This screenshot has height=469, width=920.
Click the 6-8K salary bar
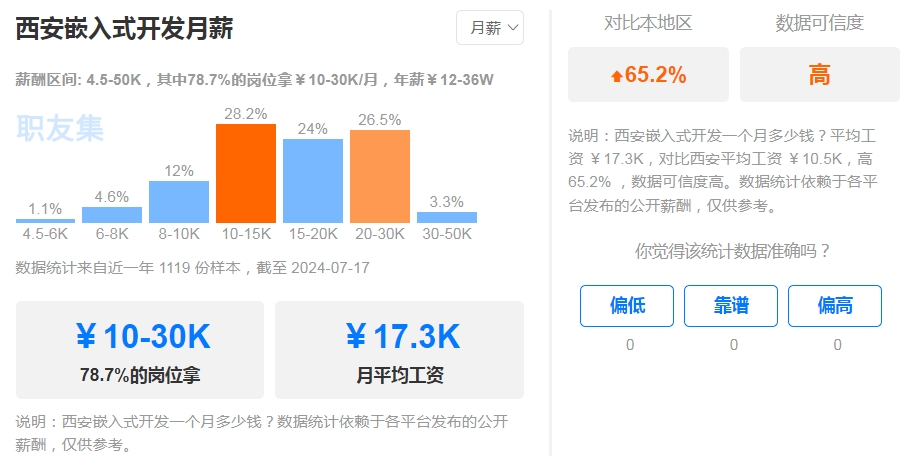[x=112, y=214]
